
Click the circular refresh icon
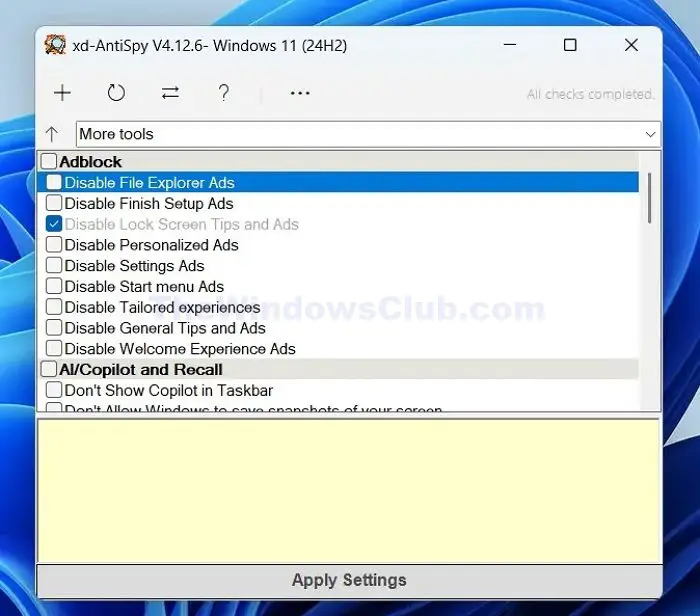pos(116,93)
